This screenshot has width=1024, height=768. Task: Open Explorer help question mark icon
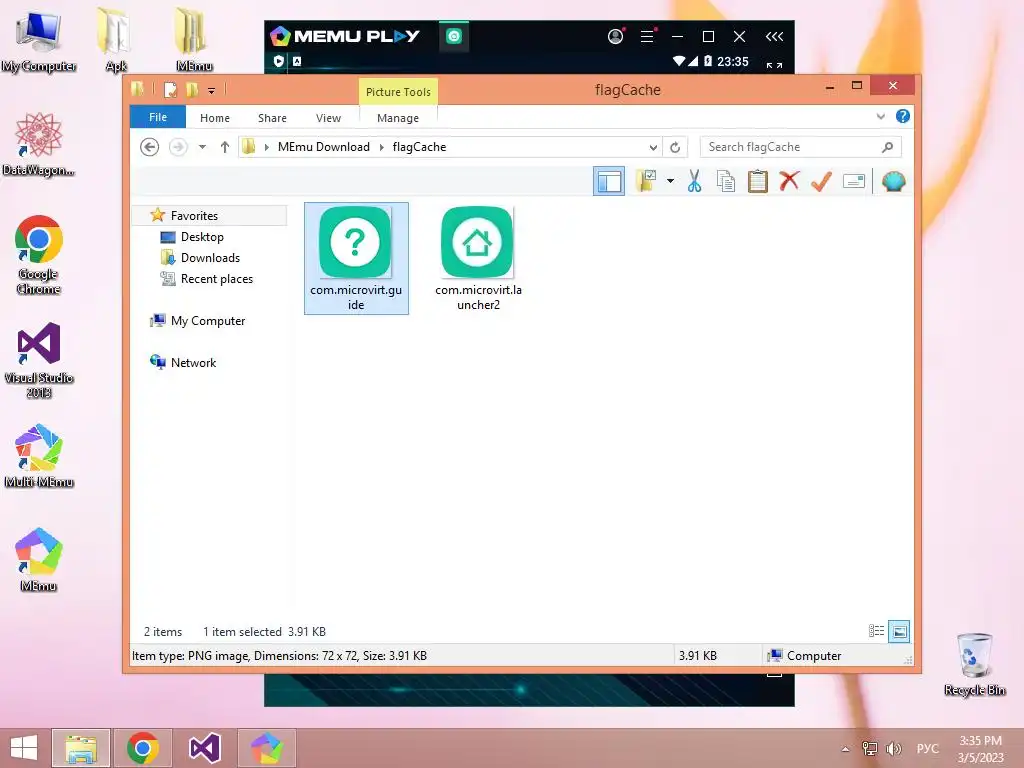(903, 116)
